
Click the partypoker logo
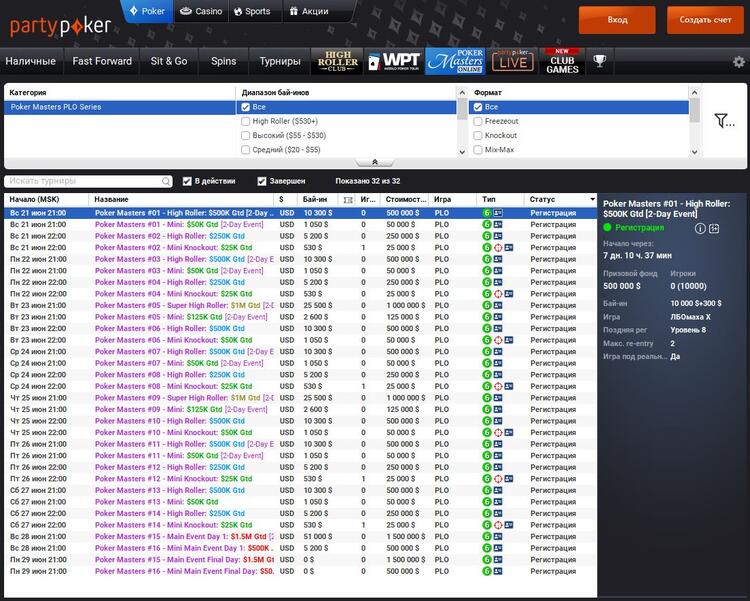(x=61, y=26)
